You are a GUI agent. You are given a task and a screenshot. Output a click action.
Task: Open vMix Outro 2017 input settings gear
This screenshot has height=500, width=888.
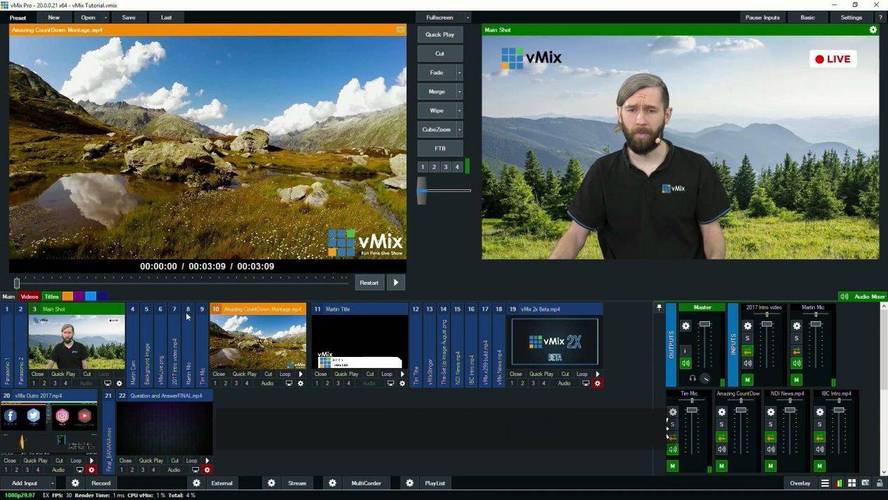point(92,469)
